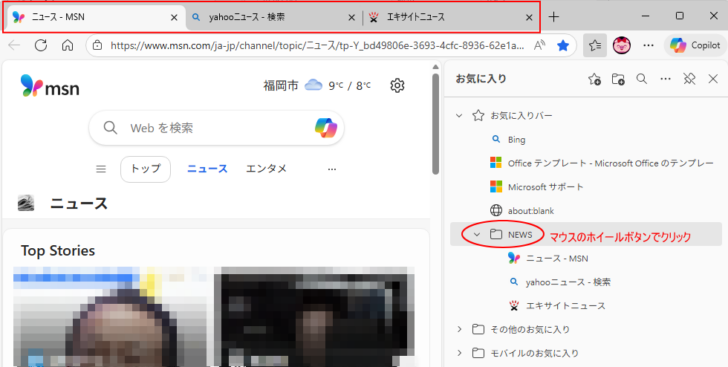Click the Web を検索 search box
This screenshot has height=367, width=728.
[216, 128]
